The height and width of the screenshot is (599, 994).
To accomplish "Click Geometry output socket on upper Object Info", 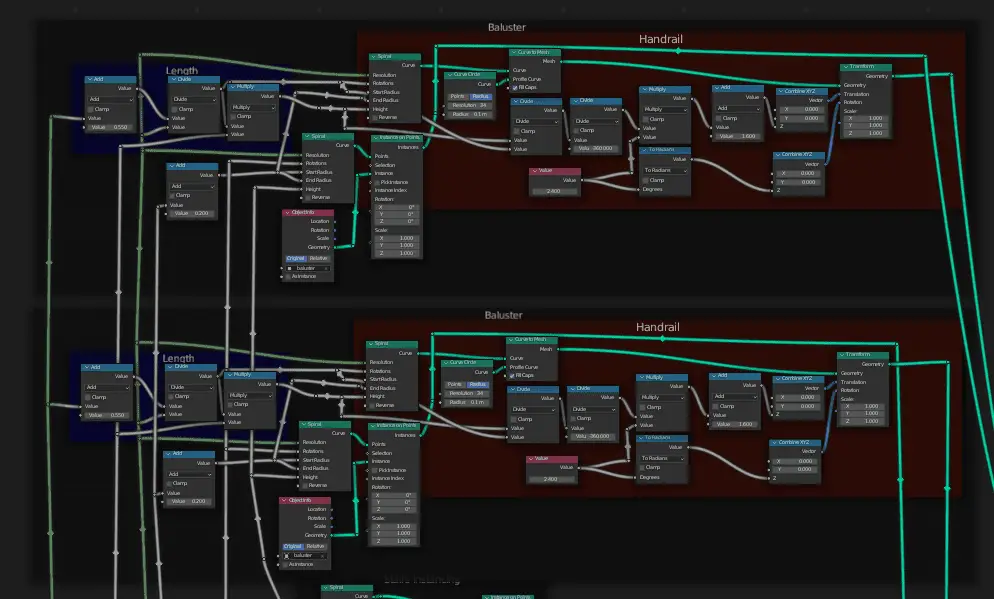I will pyautogui.click(x=335, y=247).
